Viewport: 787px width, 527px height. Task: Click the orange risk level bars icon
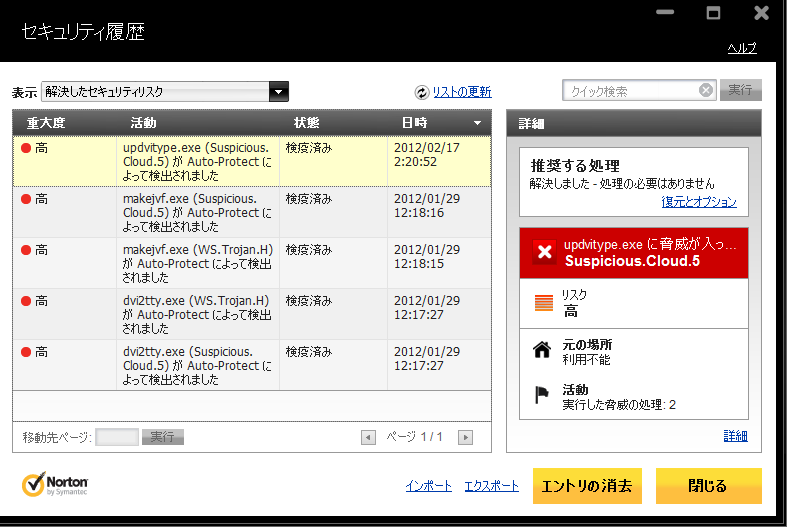tap(544, 303)
